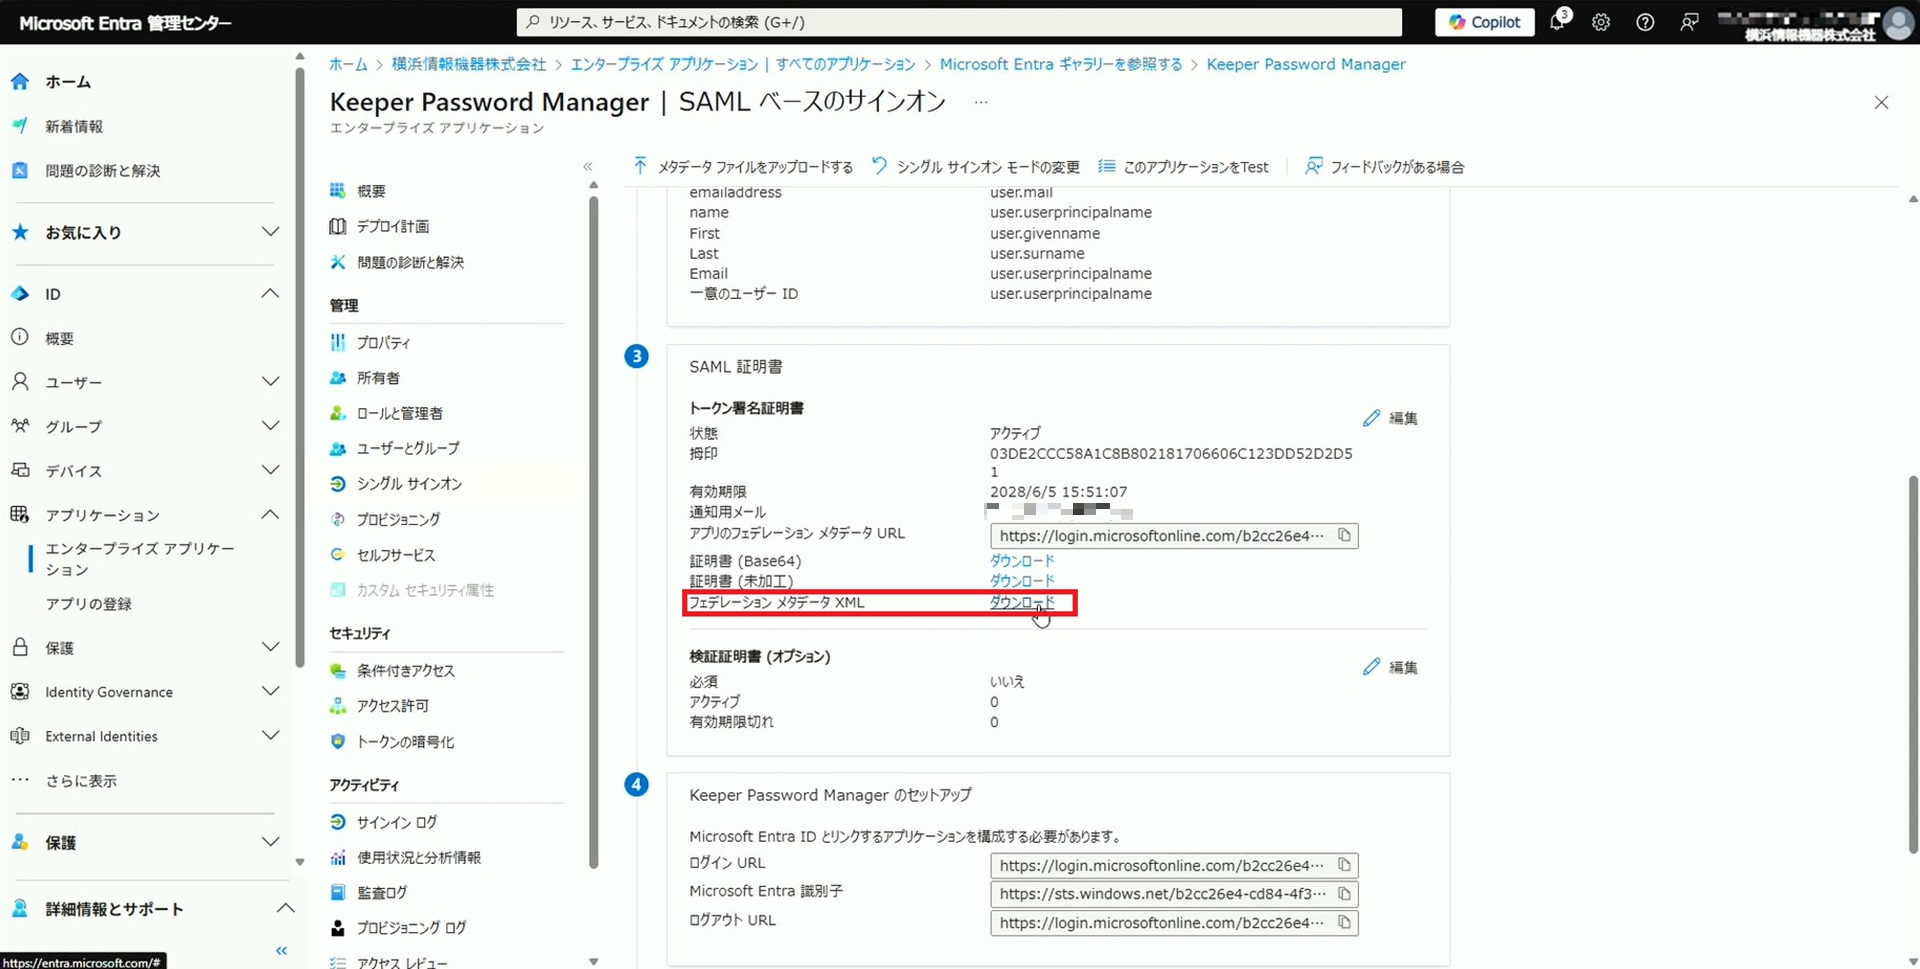Download the フェデレーション メタデータ XML
This screenshot has width=1920, height=969.
(x=1021, y=602)
